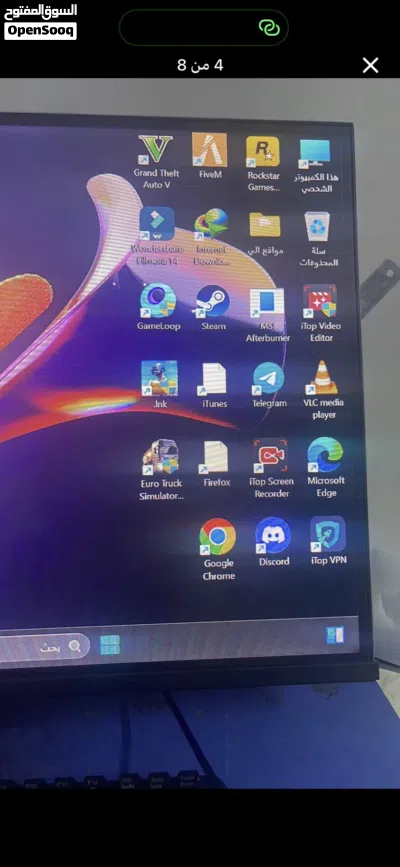Launch Google Chrome from desktop
This screenshot has width=400, height=867.
click(217, 536)
